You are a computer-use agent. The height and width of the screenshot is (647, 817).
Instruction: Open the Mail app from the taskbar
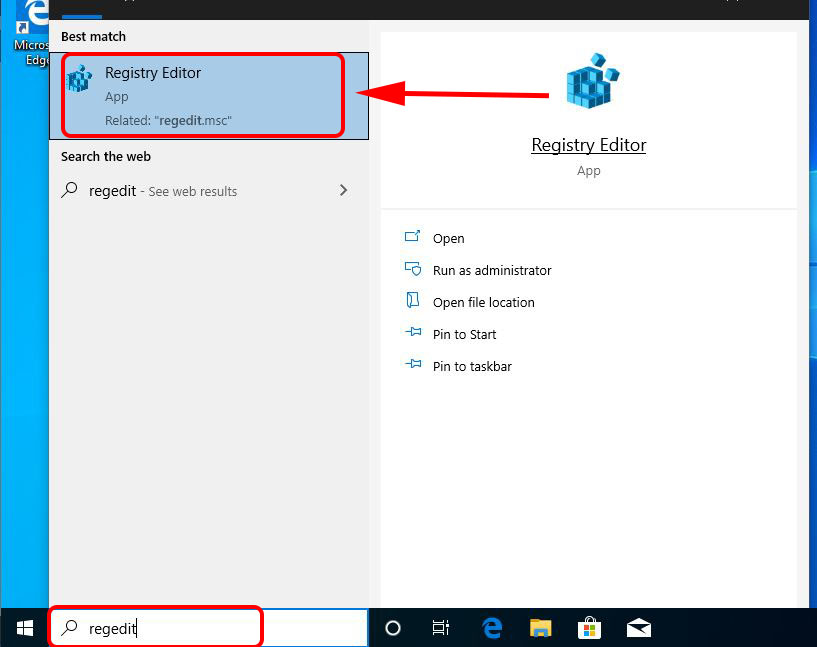pos(639,628)
